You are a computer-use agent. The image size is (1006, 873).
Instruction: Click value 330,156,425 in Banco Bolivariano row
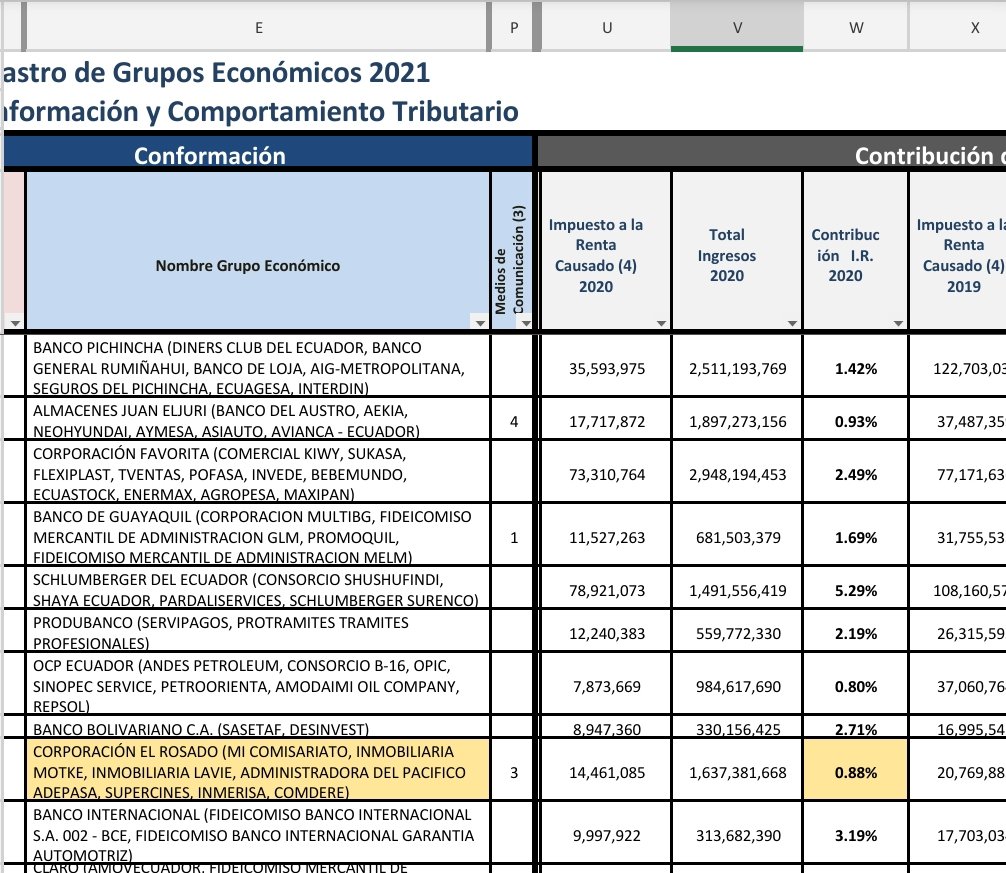pyautogui.click(x=738, y=729)
